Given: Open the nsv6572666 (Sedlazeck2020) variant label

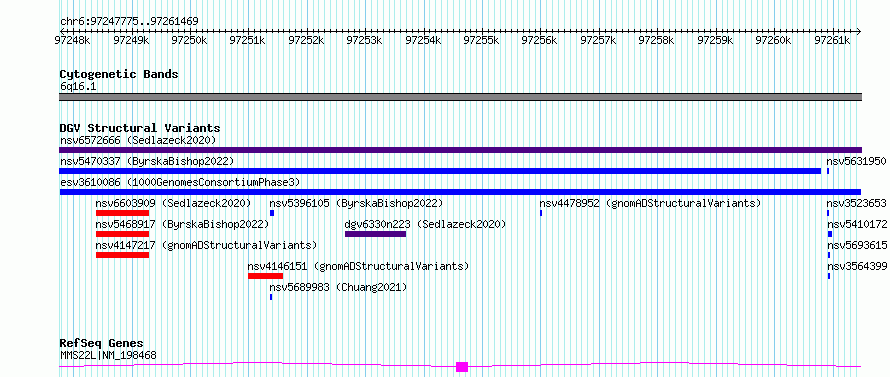Looking at the screenshot, I should 138,140.
